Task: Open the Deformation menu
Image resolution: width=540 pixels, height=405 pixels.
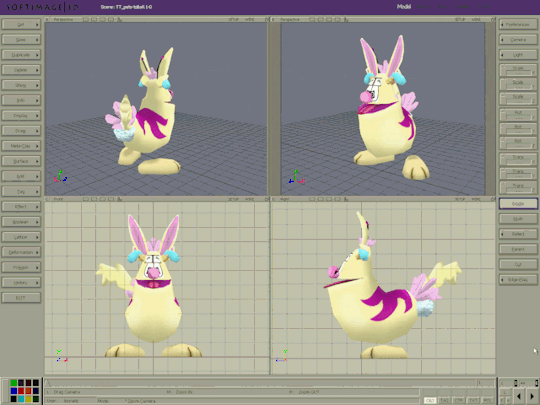Action: point(21,252)
